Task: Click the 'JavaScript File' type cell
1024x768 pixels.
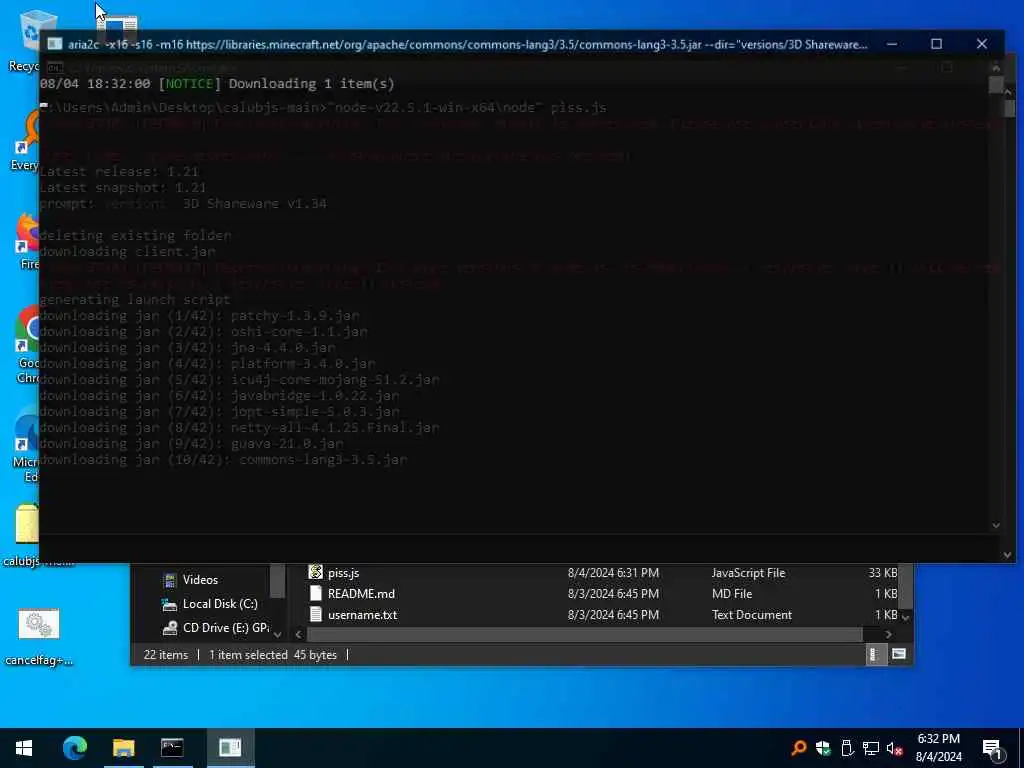Action: click(x=748, y=573)
